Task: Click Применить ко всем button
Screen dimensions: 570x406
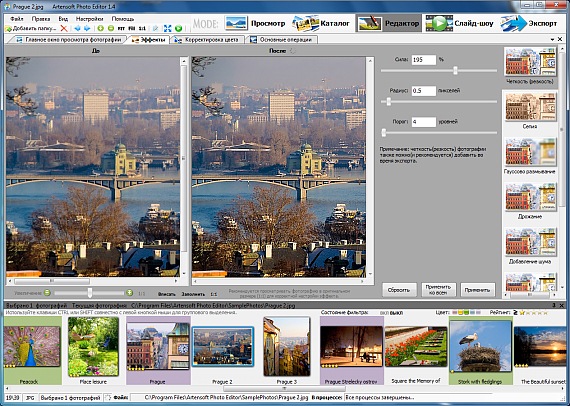Action: tap(438, 290)
